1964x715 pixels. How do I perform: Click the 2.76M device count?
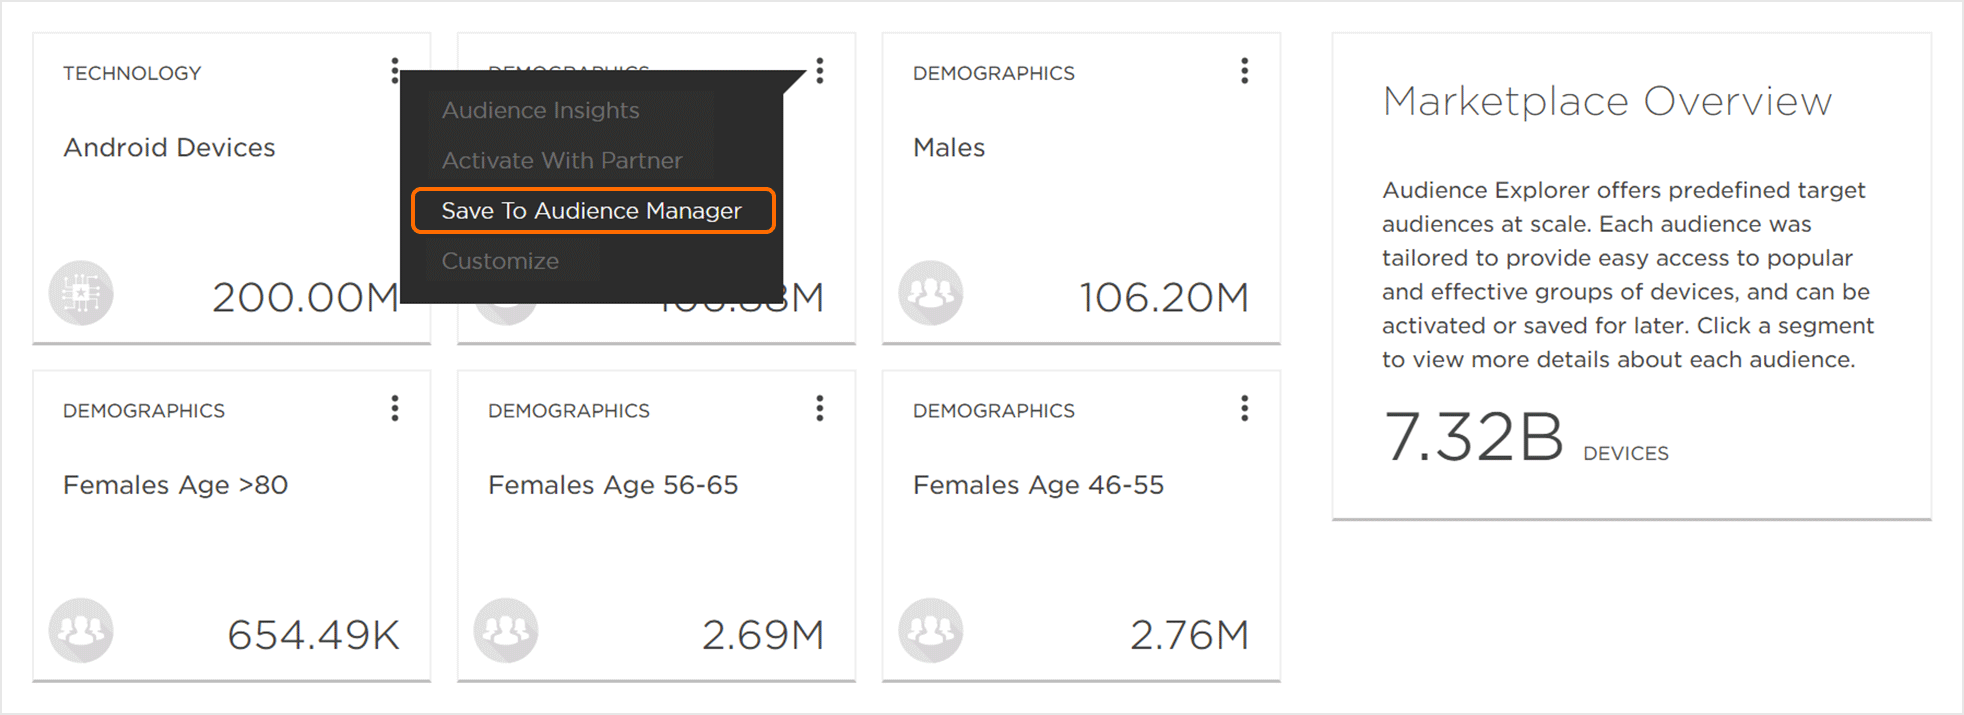(1190, 634)
